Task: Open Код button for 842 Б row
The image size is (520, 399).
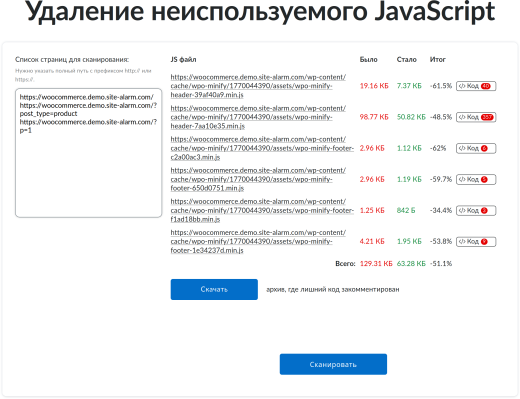Action: point(476,210)
